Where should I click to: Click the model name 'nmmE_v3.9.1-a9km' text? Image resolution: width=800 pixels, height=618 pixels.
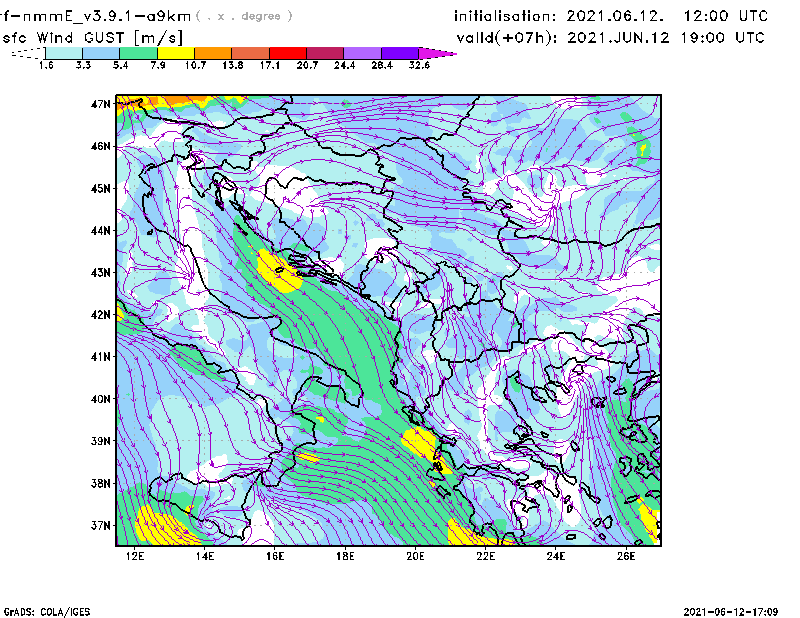pyautogui.click(x=107, y=16)
